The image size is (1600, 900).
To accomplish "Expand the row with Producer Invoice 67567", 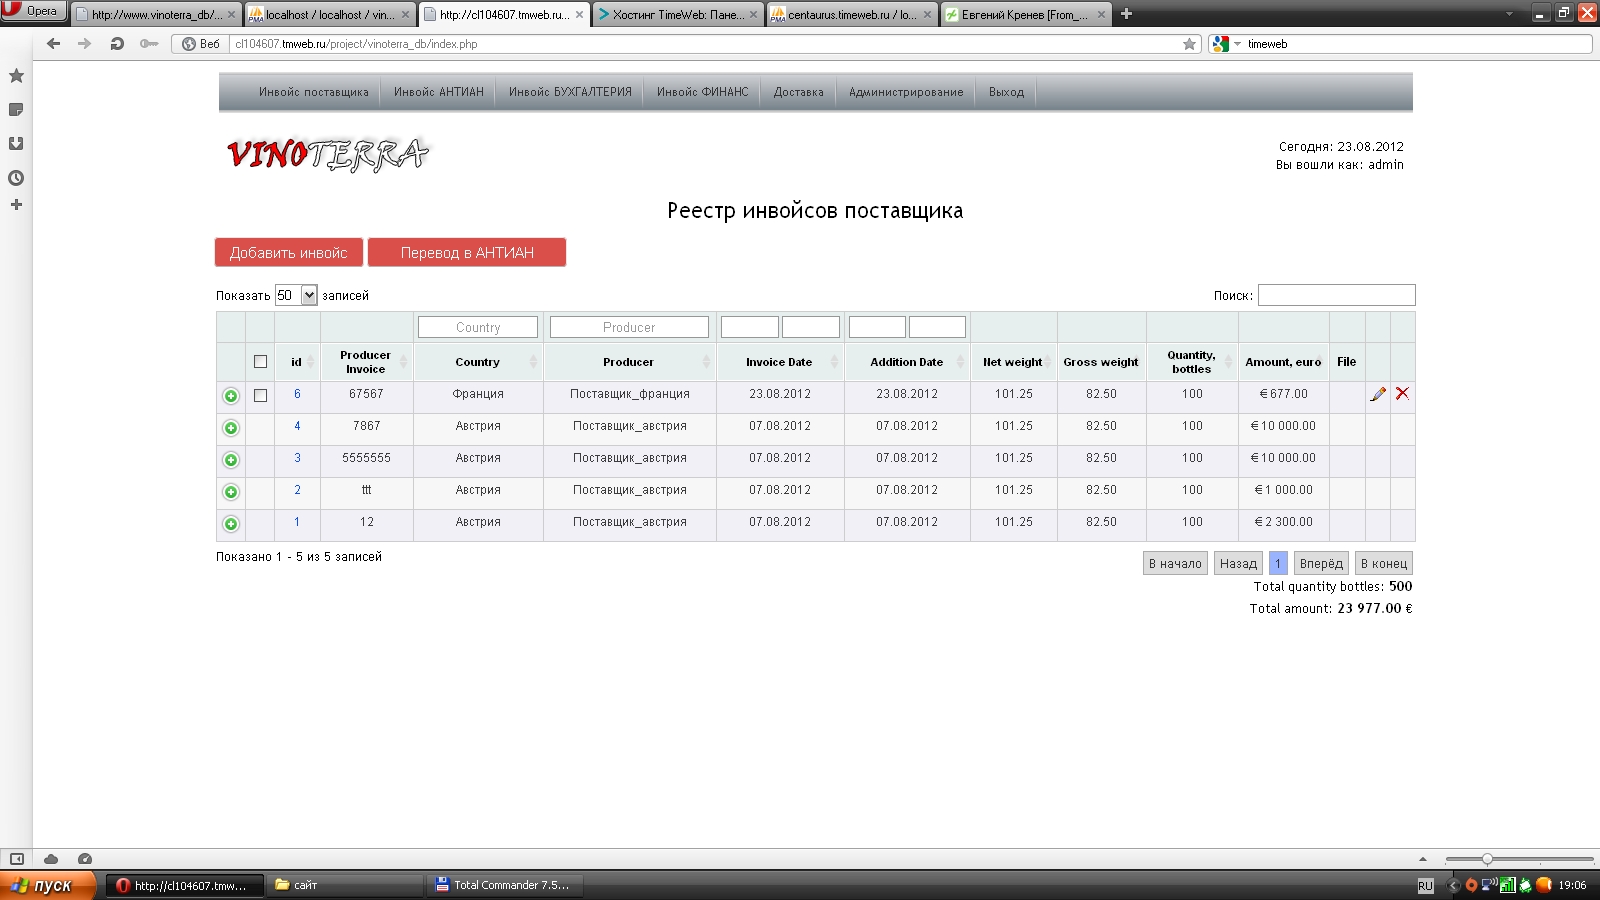I will [231, 396].
